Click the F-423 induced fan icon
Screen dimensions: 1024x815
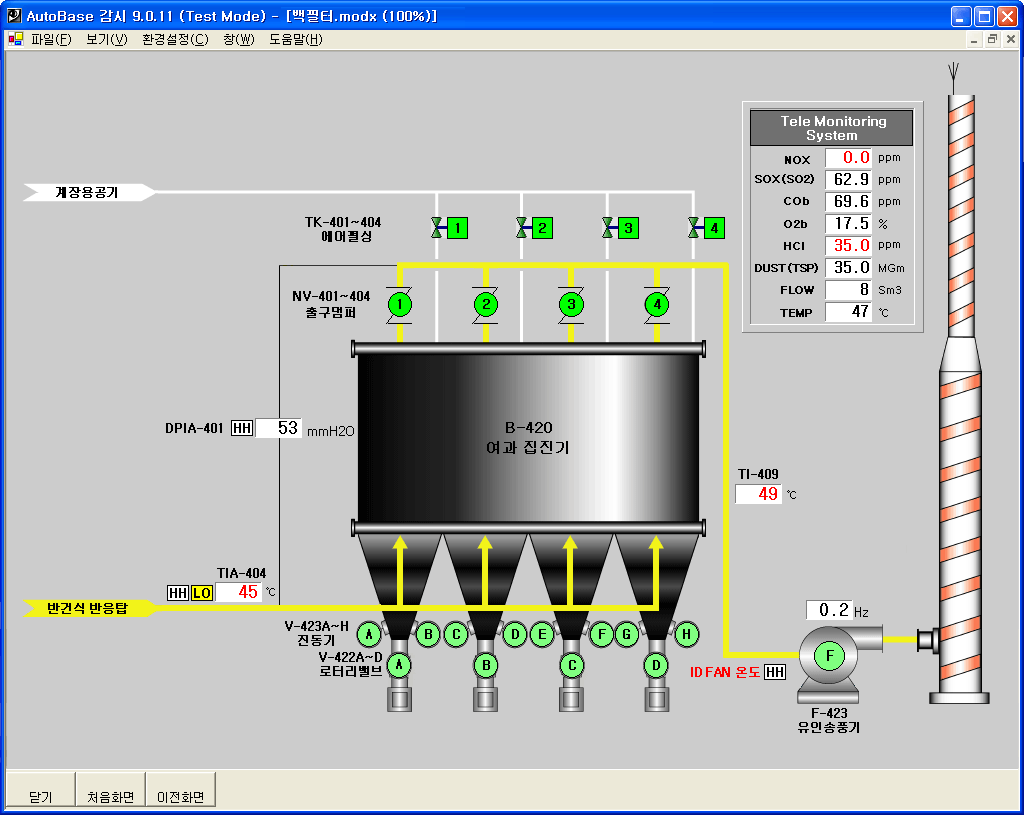[829, 656]
